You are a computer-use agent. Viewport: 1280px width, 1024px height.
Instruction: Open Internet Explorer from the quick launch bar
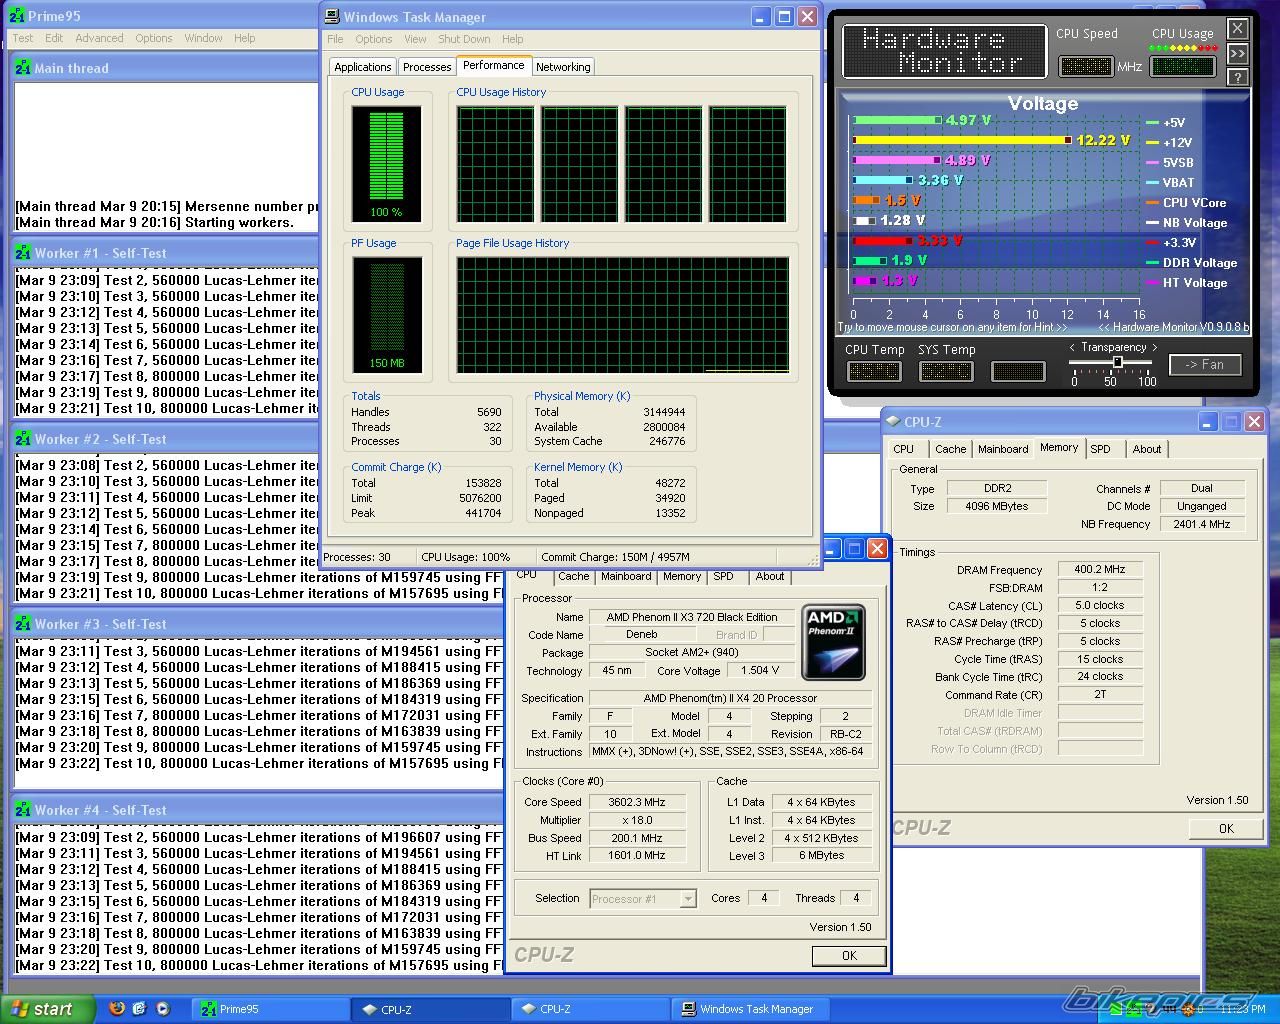139,1008
